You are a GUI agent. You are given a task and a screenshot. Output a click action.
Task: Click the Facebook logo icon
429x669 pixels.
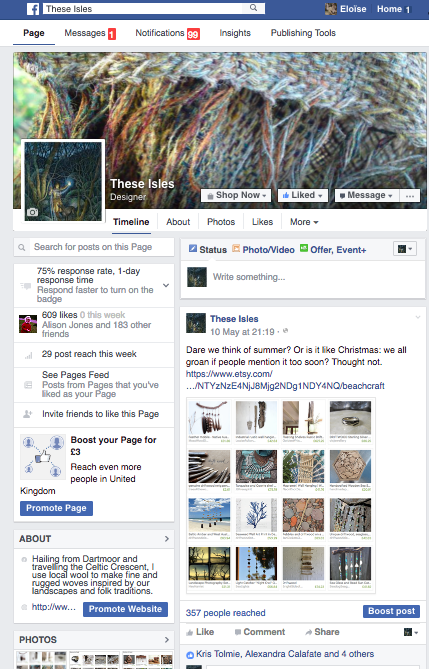[32, 9]
